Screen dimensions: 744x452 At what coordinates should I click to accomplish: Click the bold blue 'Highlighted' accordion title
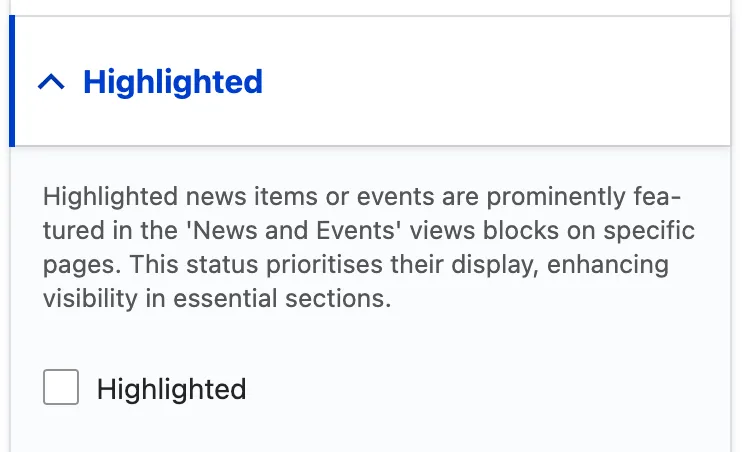pos(172,82)
